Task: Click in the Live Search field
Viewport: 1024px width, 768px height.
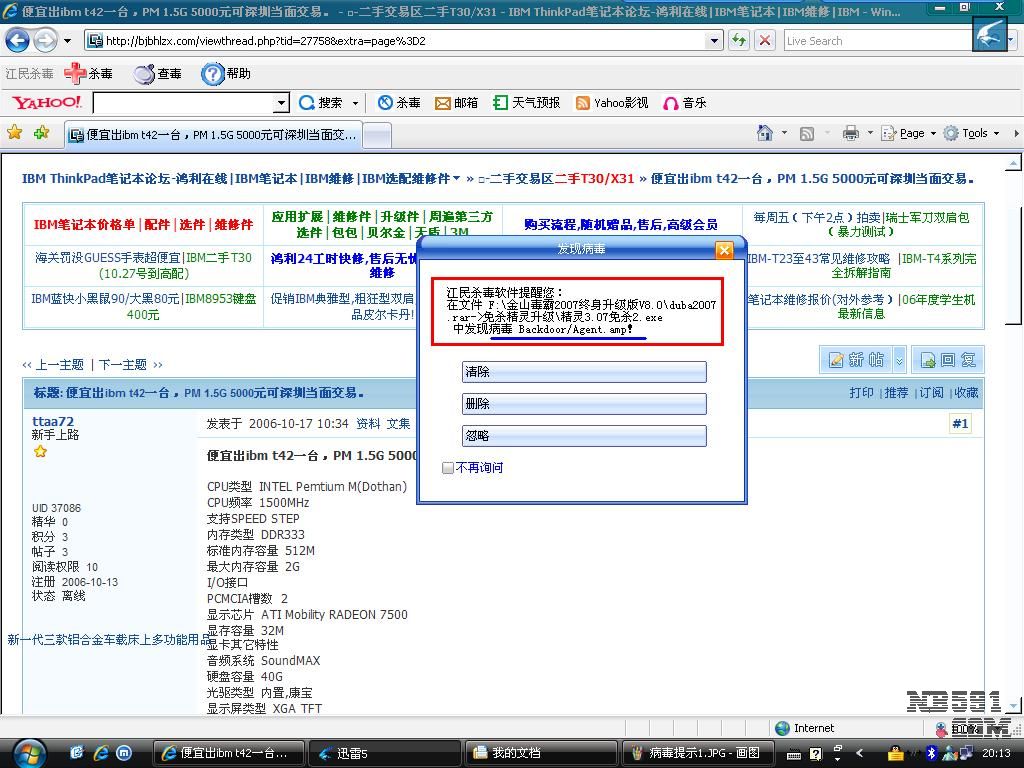Action: (x=875, y=41)
